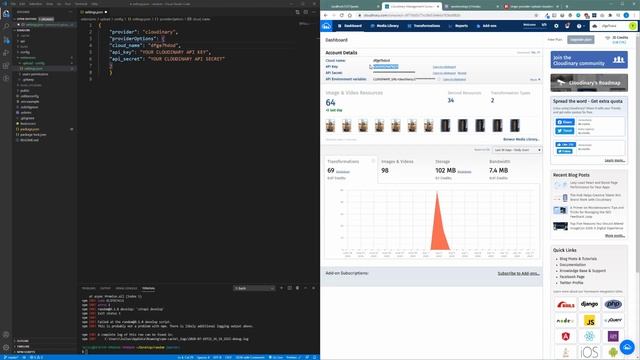Click the Upgrade plan button
640x360 pixels.
coord(580,40)
